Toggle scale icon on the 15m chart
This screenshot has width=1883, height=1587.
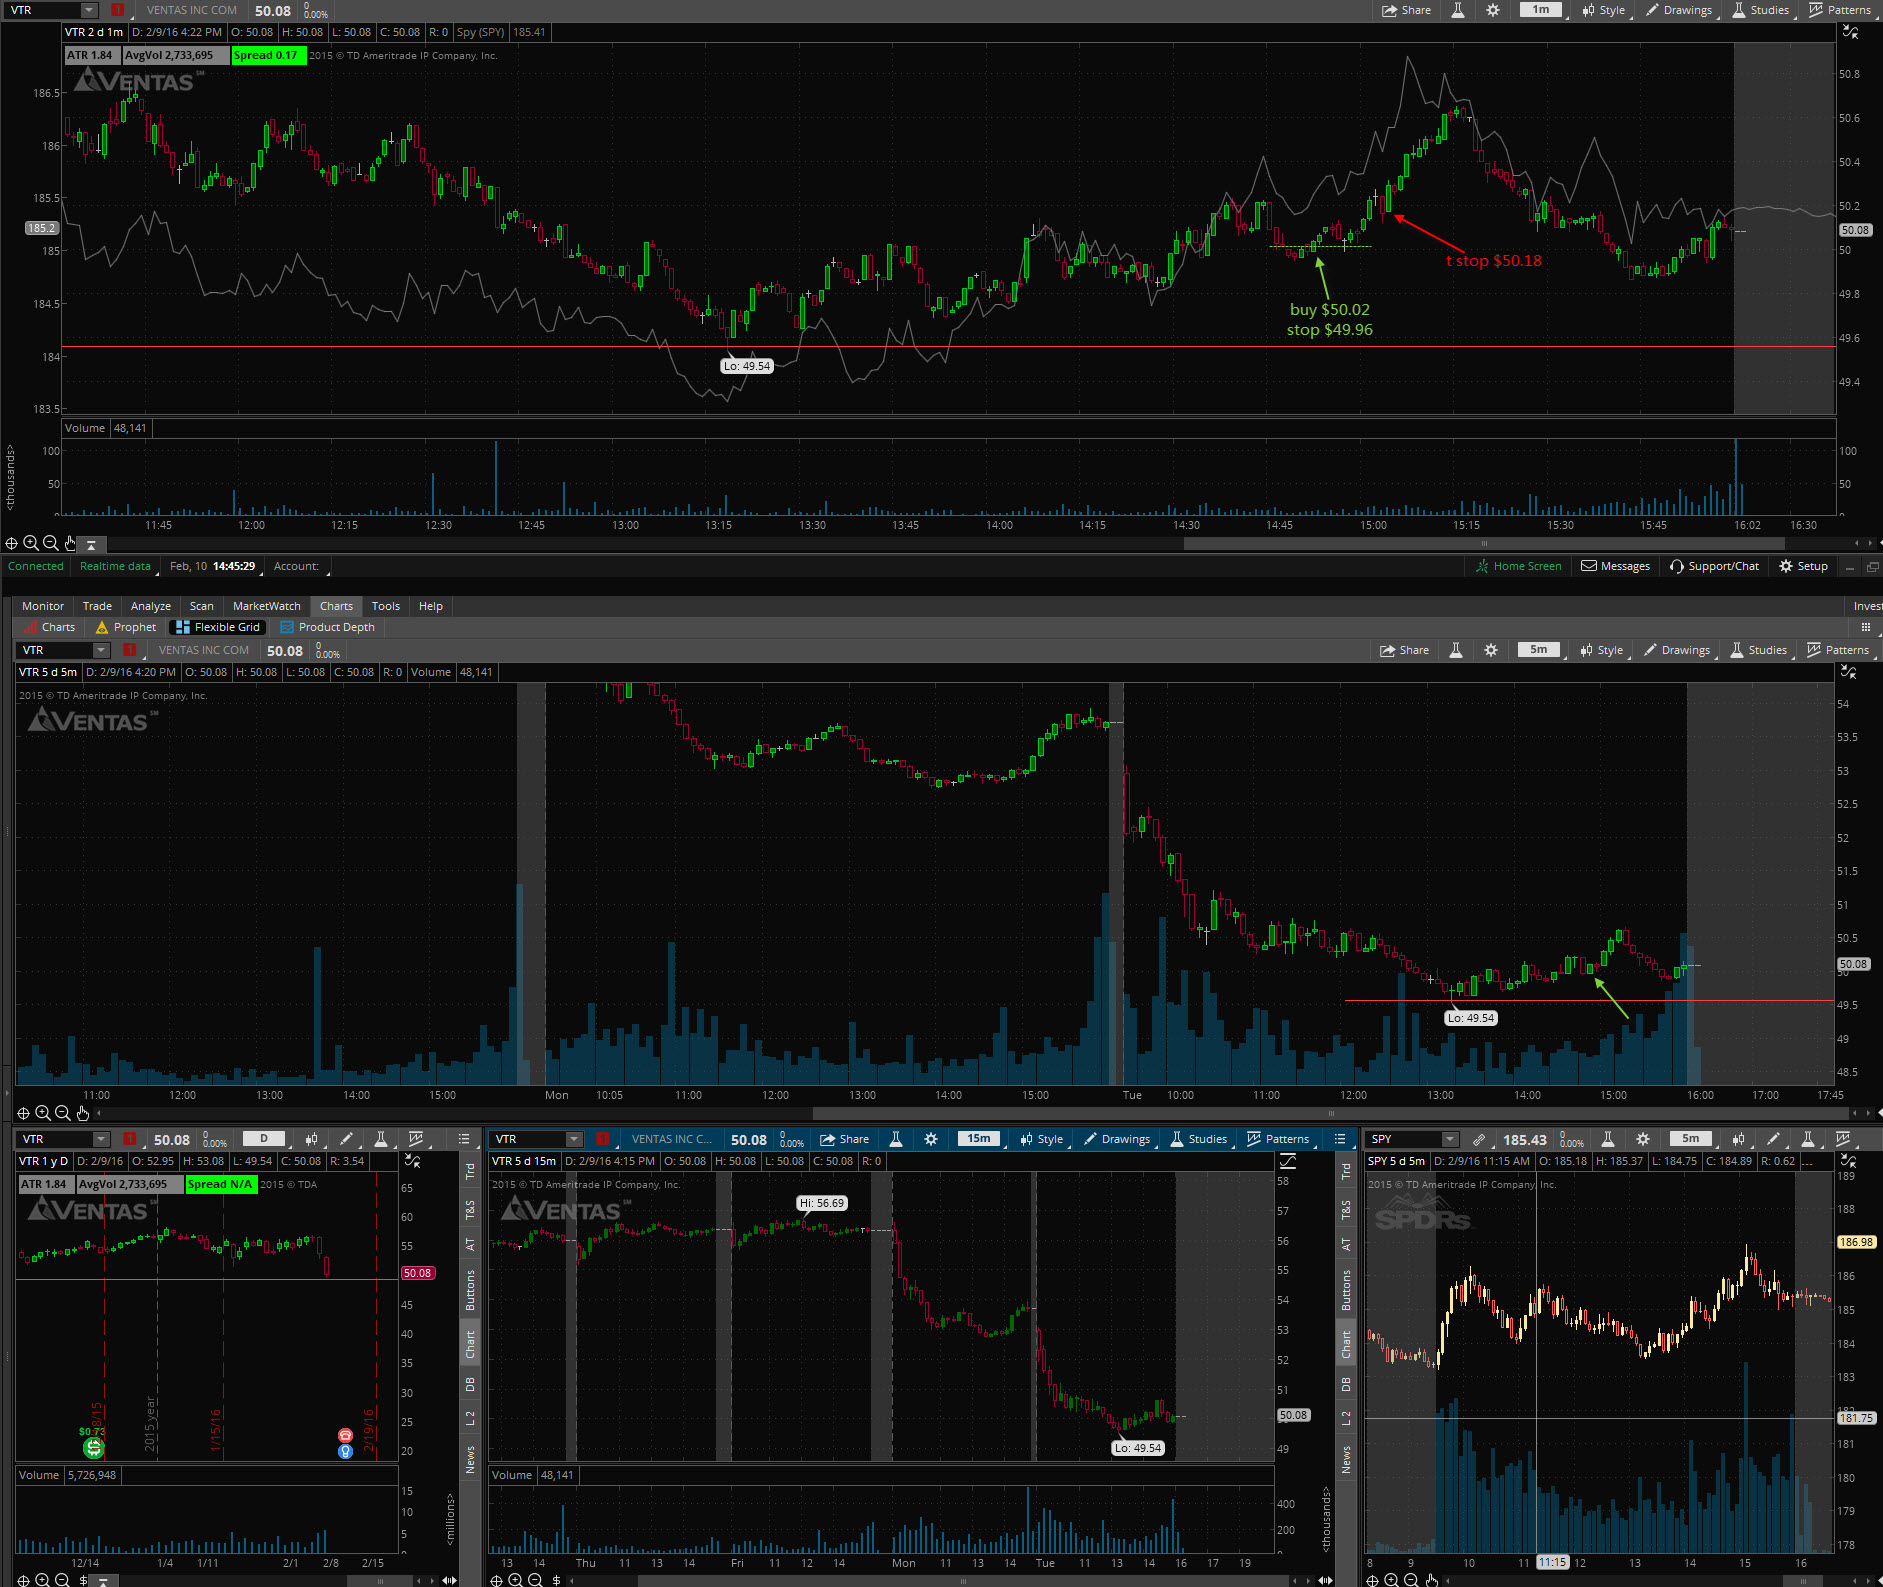click(1288, 1162)
